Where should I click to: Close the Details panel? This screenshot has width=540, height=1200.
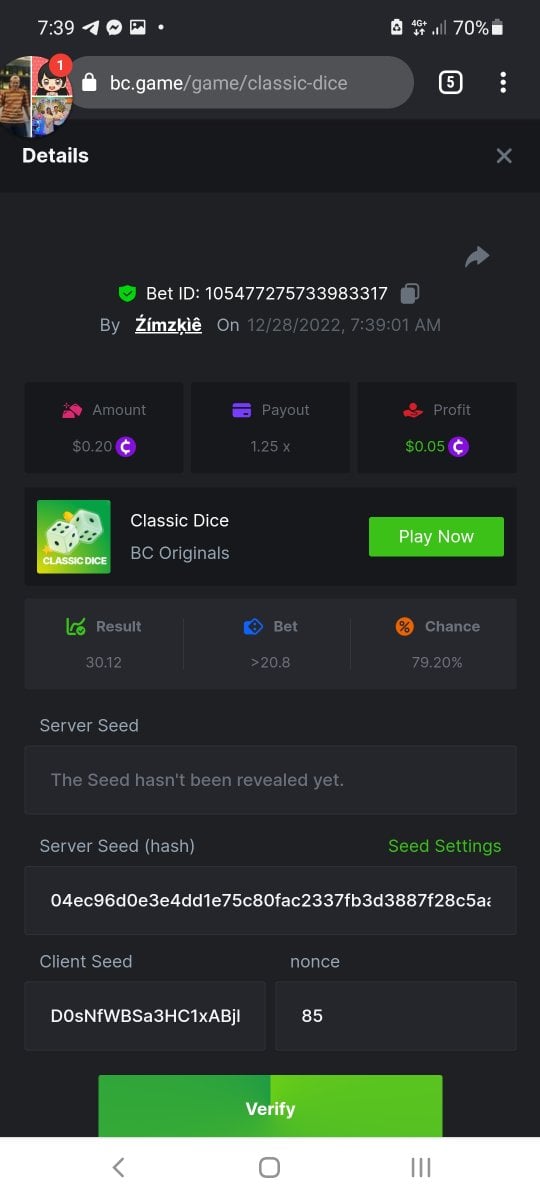[504, 155]
